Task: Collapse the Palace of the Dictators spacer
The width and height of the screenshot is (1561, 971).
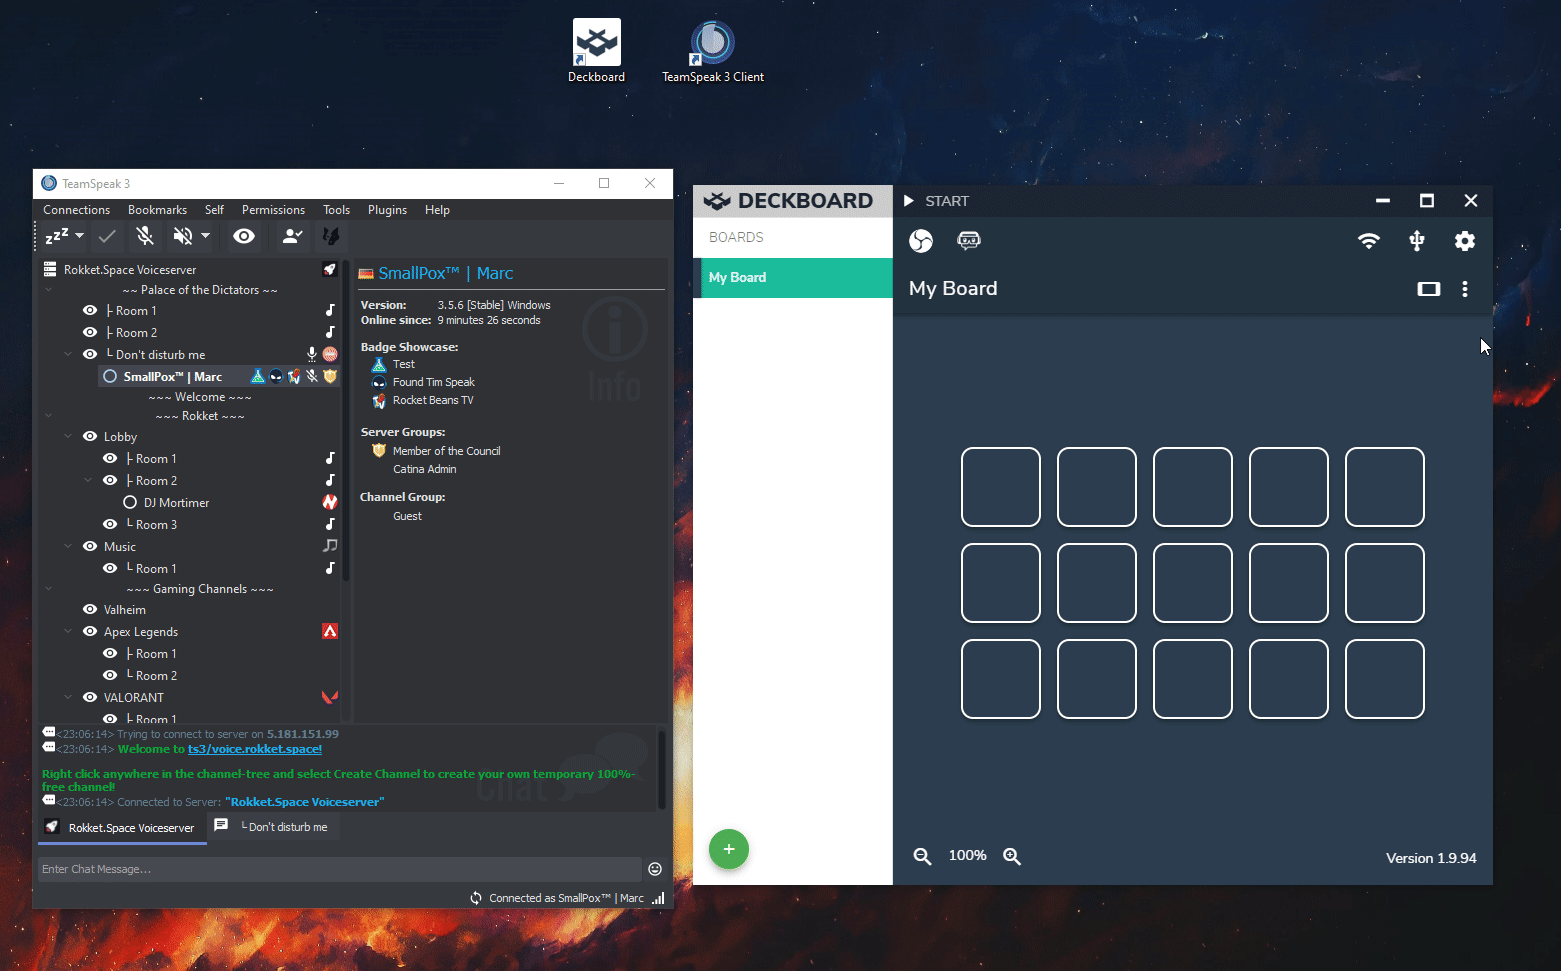Action: click(x=48, y=290)
